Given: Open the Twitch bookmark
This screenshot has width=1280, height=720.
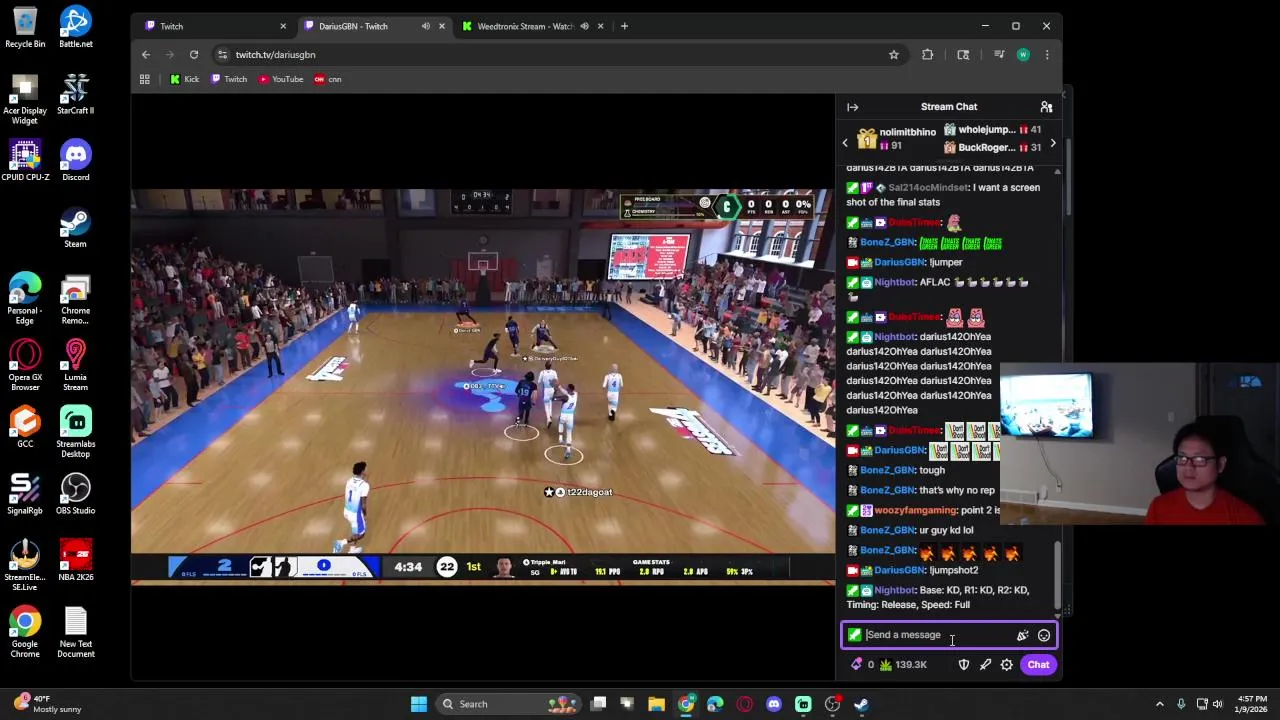Looking at the screenshot, I should (229, 79).
